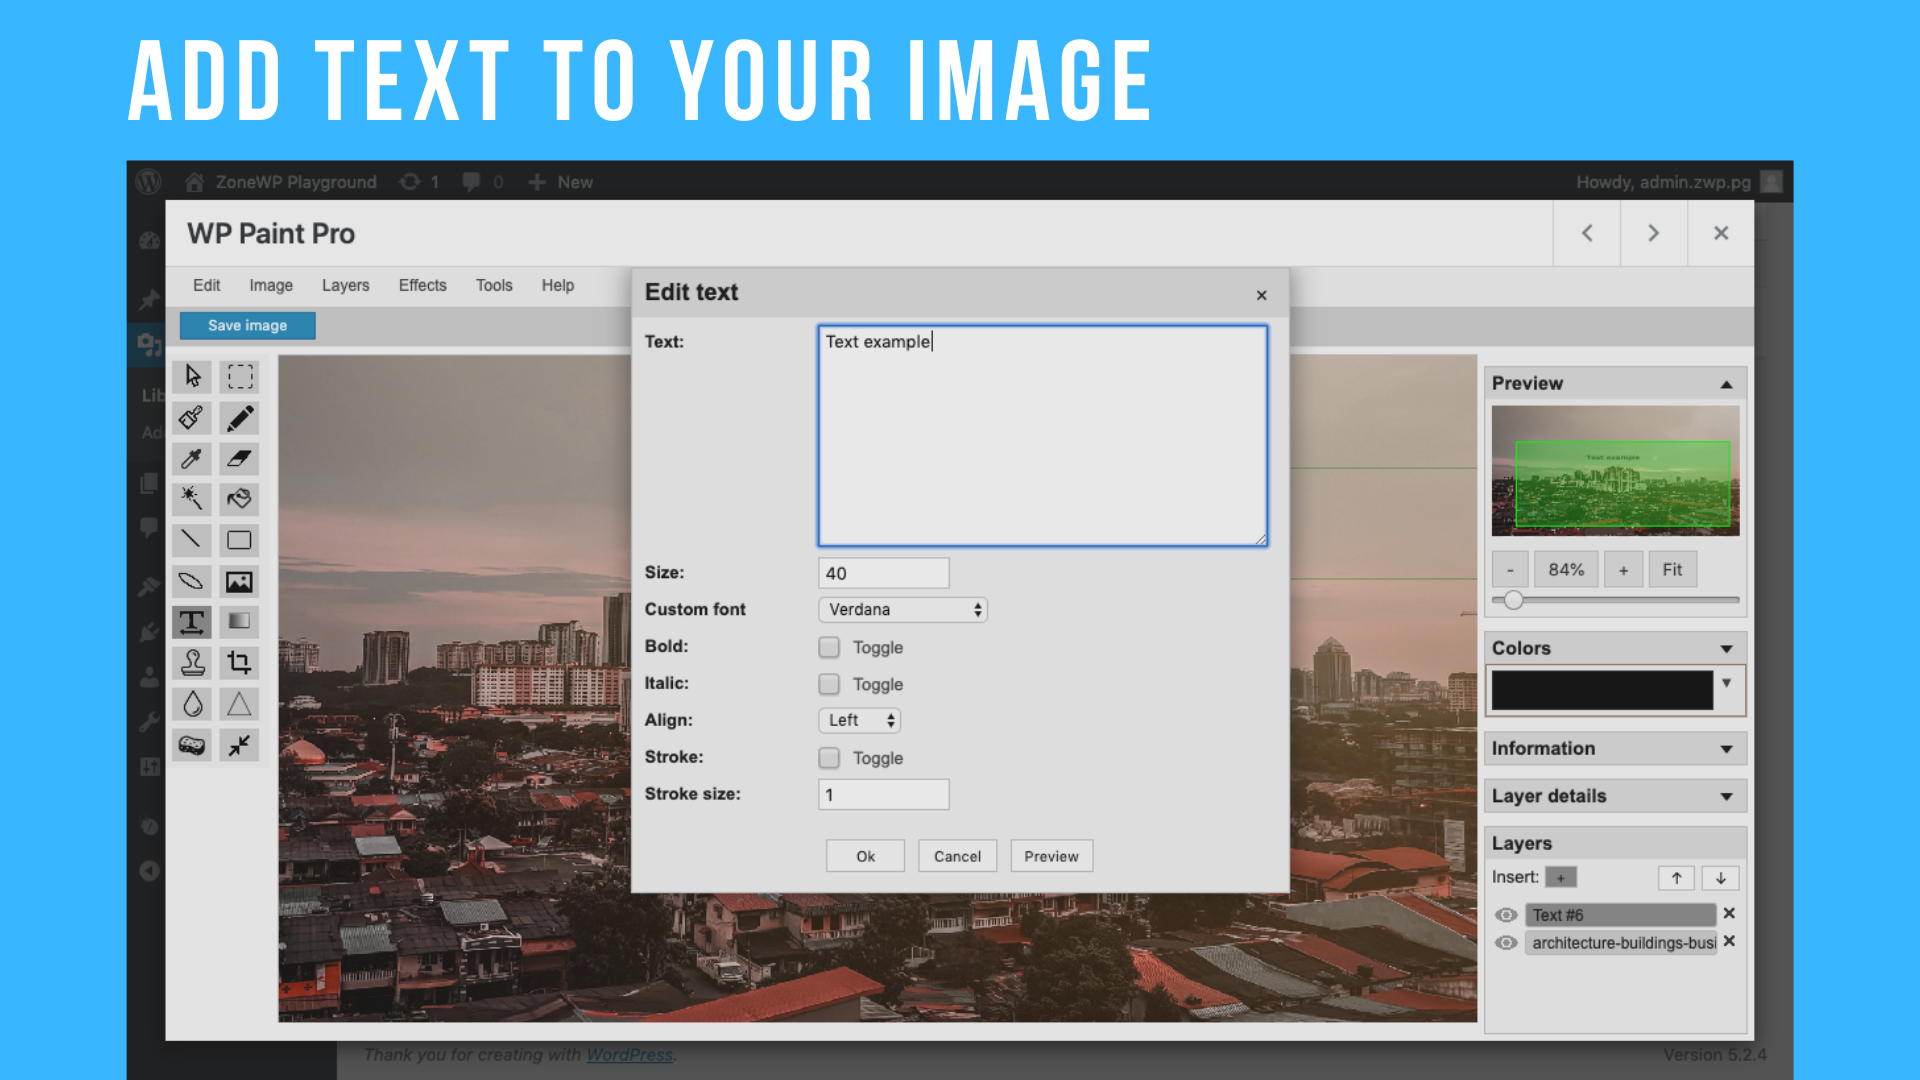The image size is (1920, 1080).
Task: Click the Size input field
Action: tap(884, 573)
